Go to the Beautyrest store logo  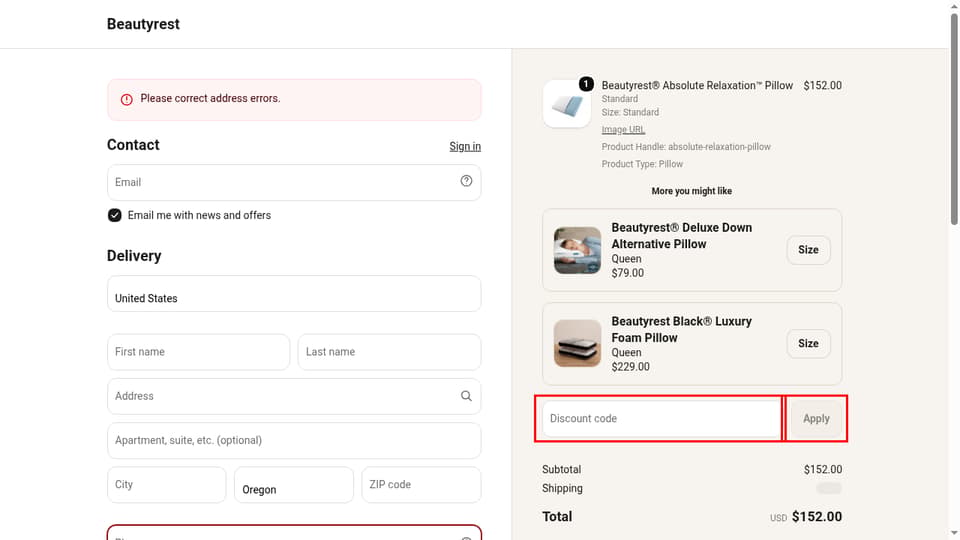pyautogui.click(x=143, y=24)
